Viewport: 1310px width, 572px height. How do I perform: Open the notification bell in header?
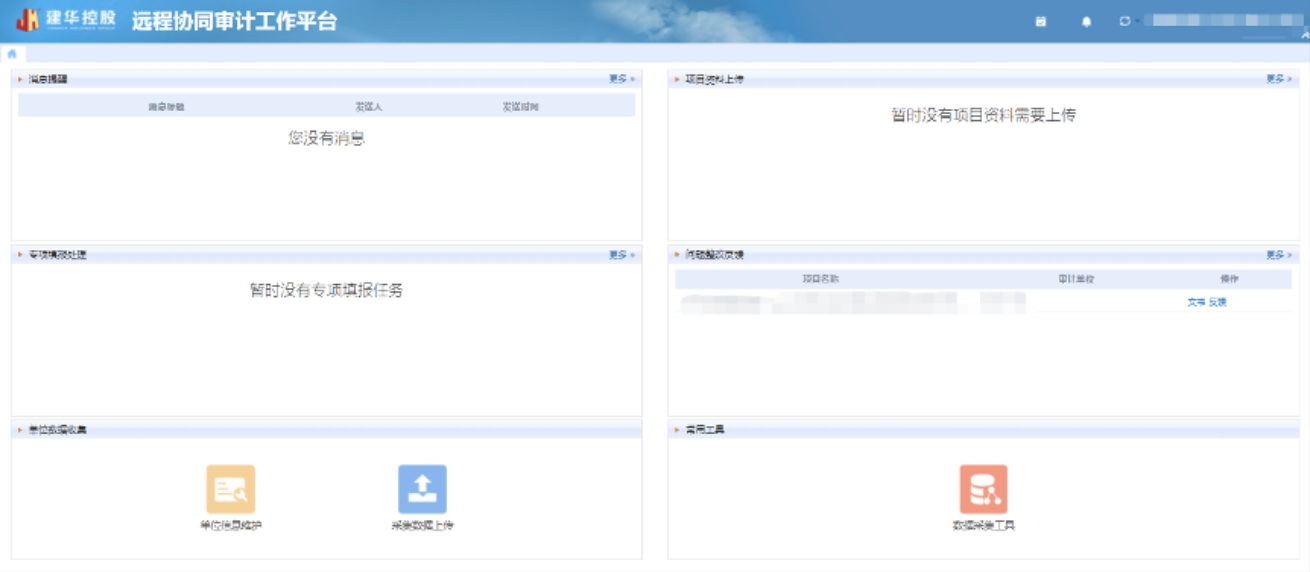[1087, 22]
